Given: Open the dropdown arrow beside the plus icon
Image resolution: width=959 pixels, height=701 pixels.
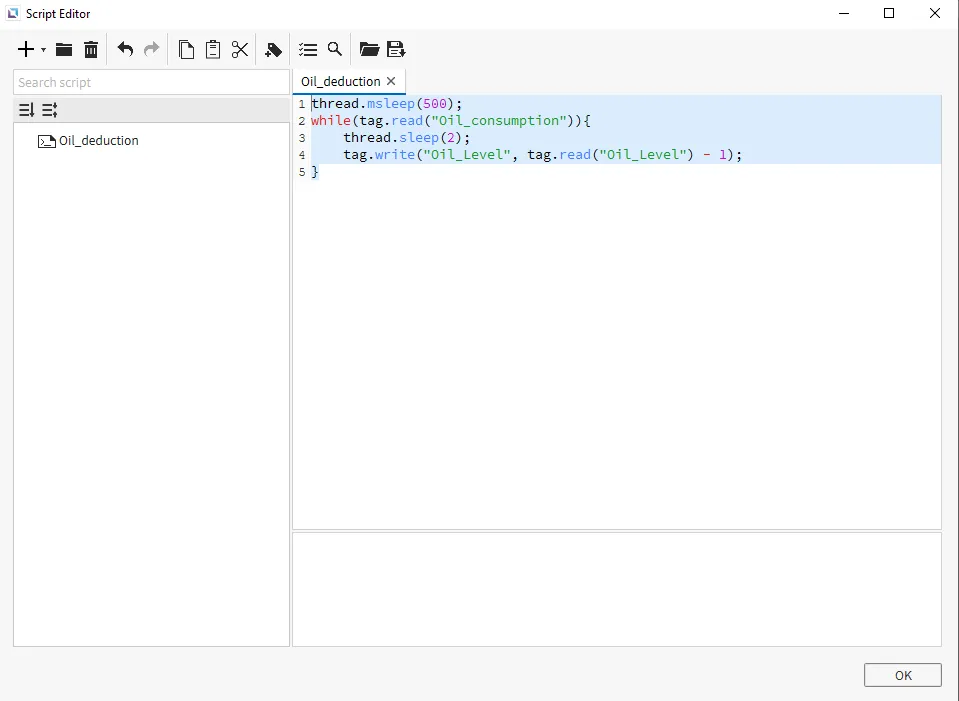Looking at the screenshot, I should [43, 50].
